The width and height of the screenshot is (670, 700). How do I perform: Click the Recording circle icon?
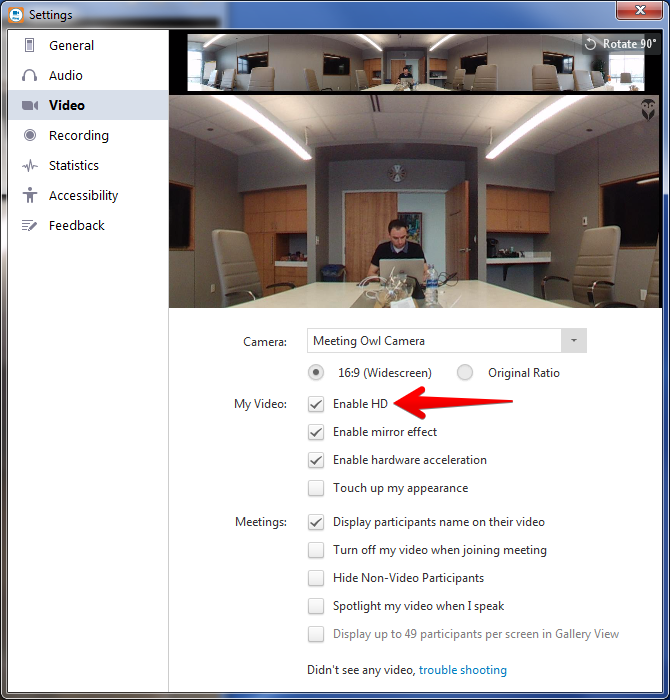(x=30, y=135)
